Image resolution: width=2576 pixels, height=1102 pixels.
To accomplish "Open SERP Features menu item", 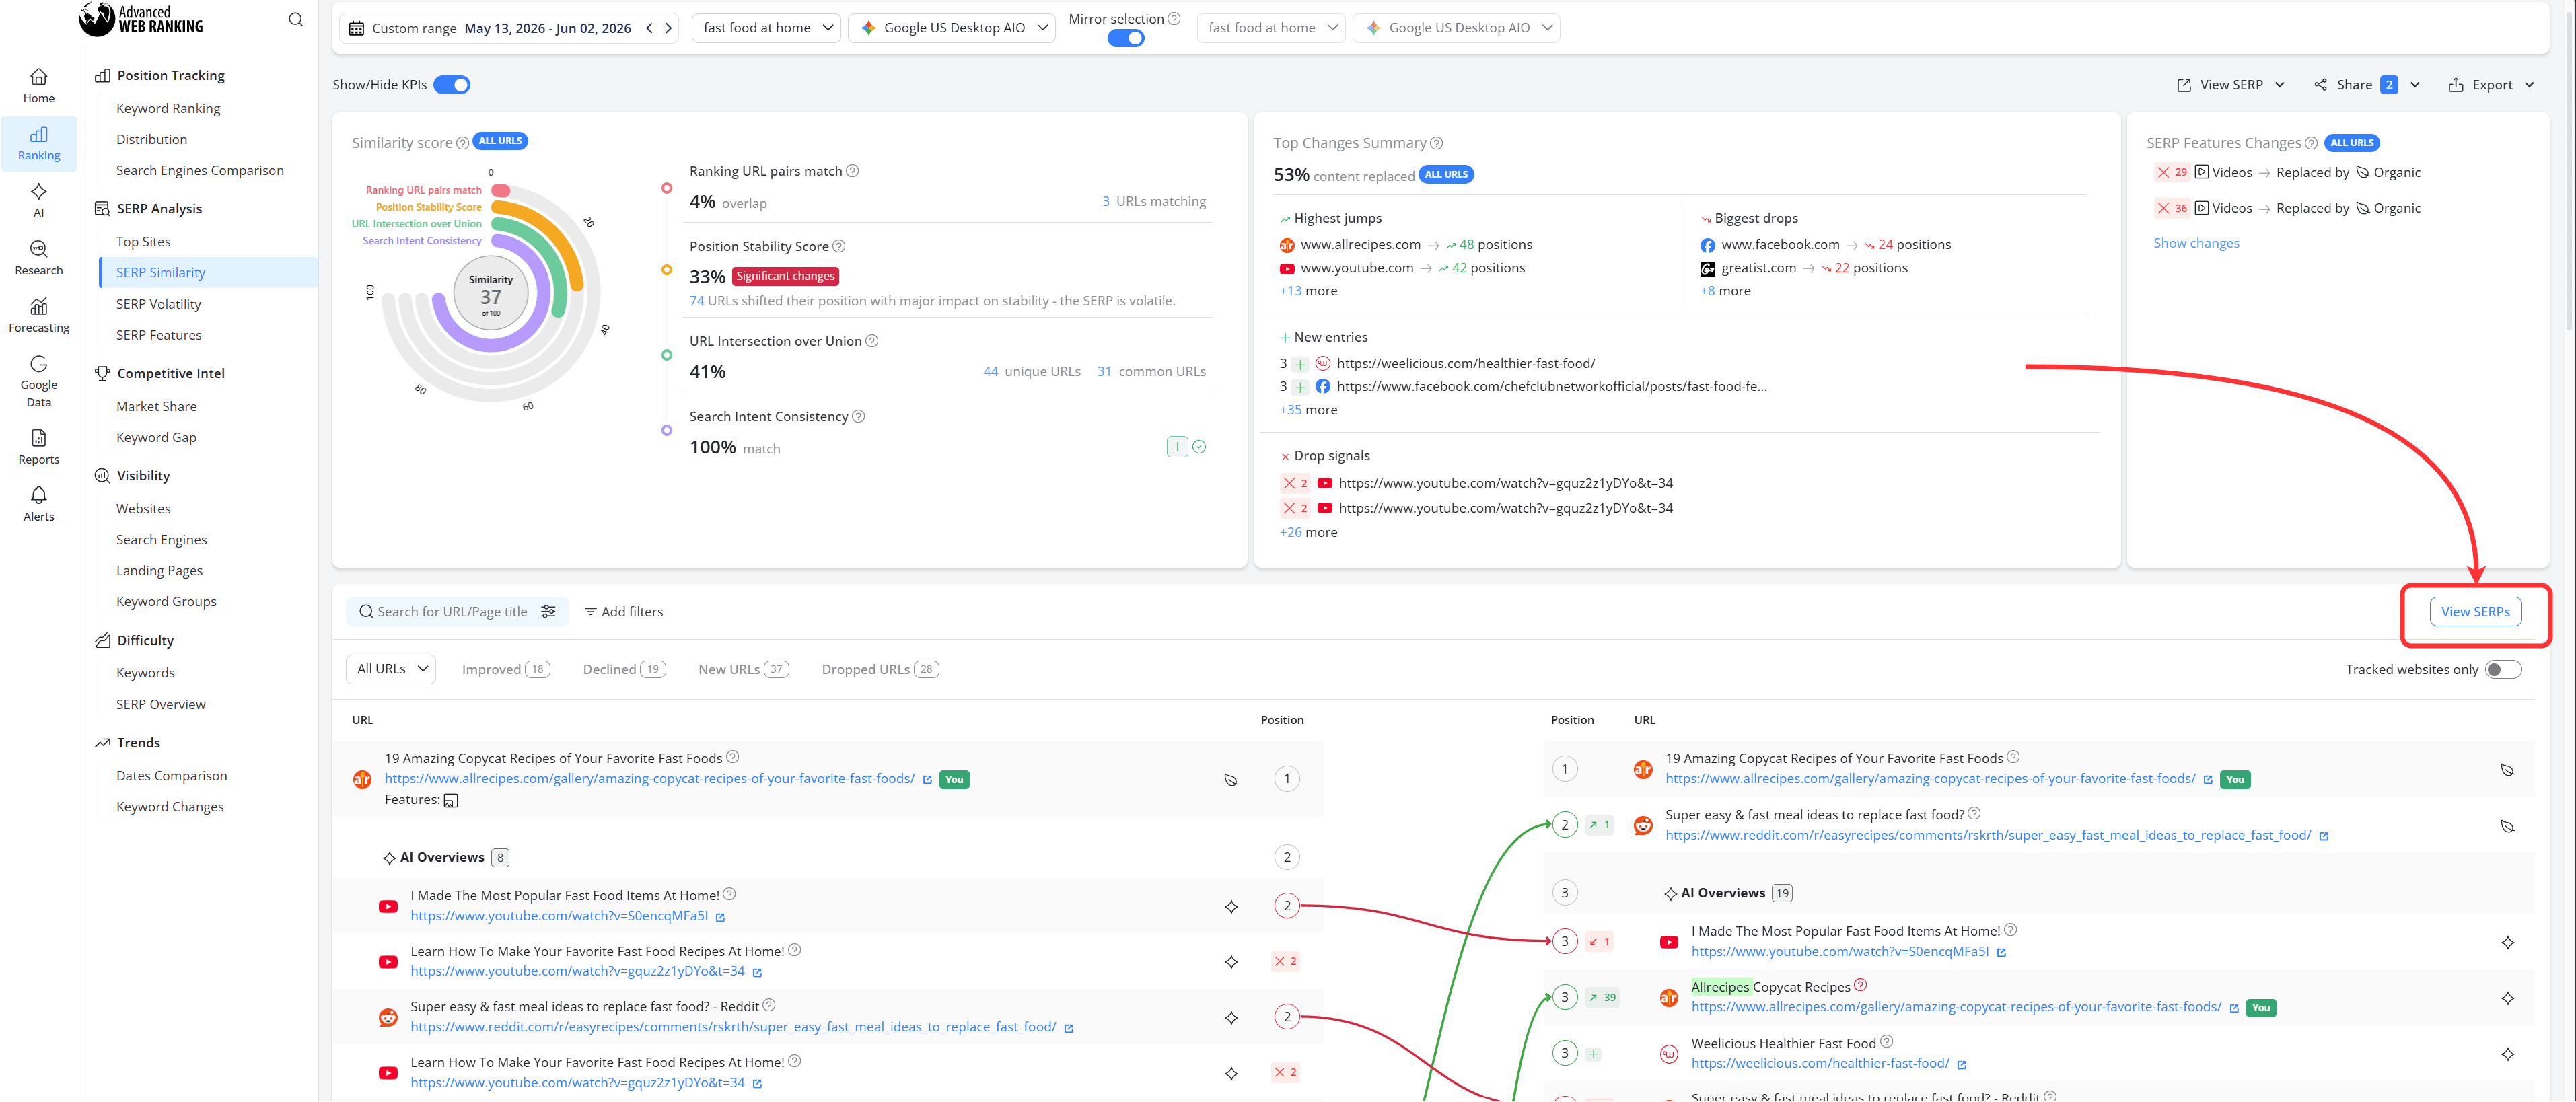I will [158, 335].
